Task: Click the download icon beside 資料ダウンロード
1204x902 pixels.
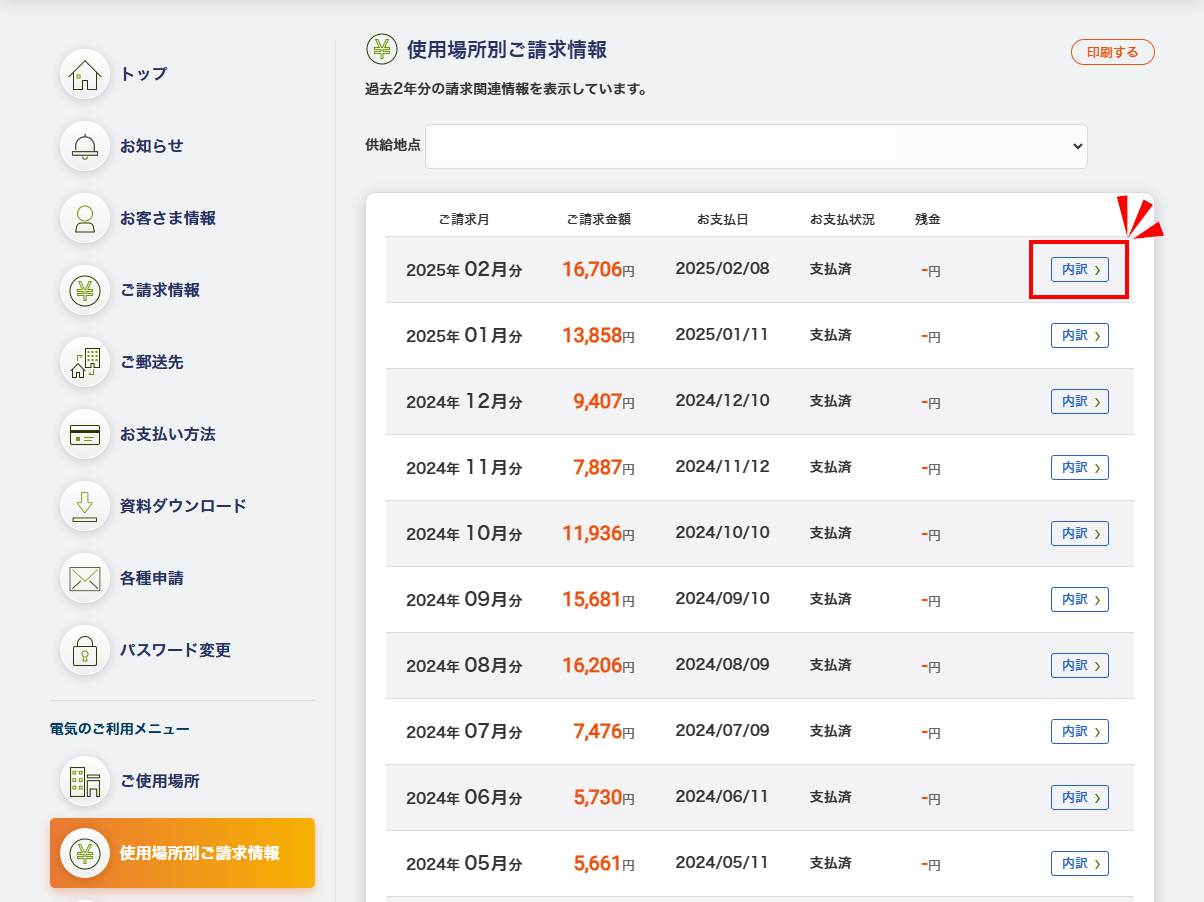Action: [x=85, y=506]
